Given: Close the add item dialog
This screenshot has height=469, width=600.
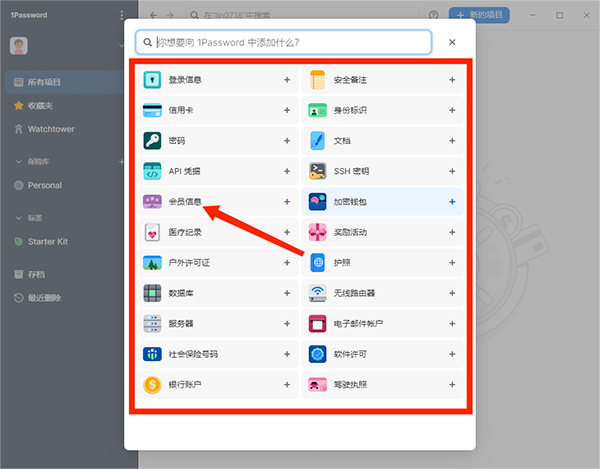Looking at the screenshot, I should point(452,42).
